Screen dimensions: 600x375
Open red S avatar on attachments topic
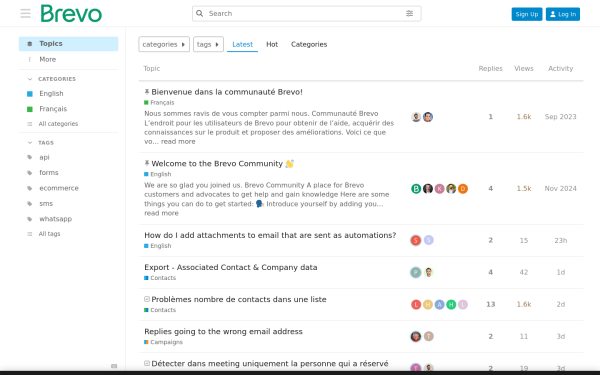[416, 240]
